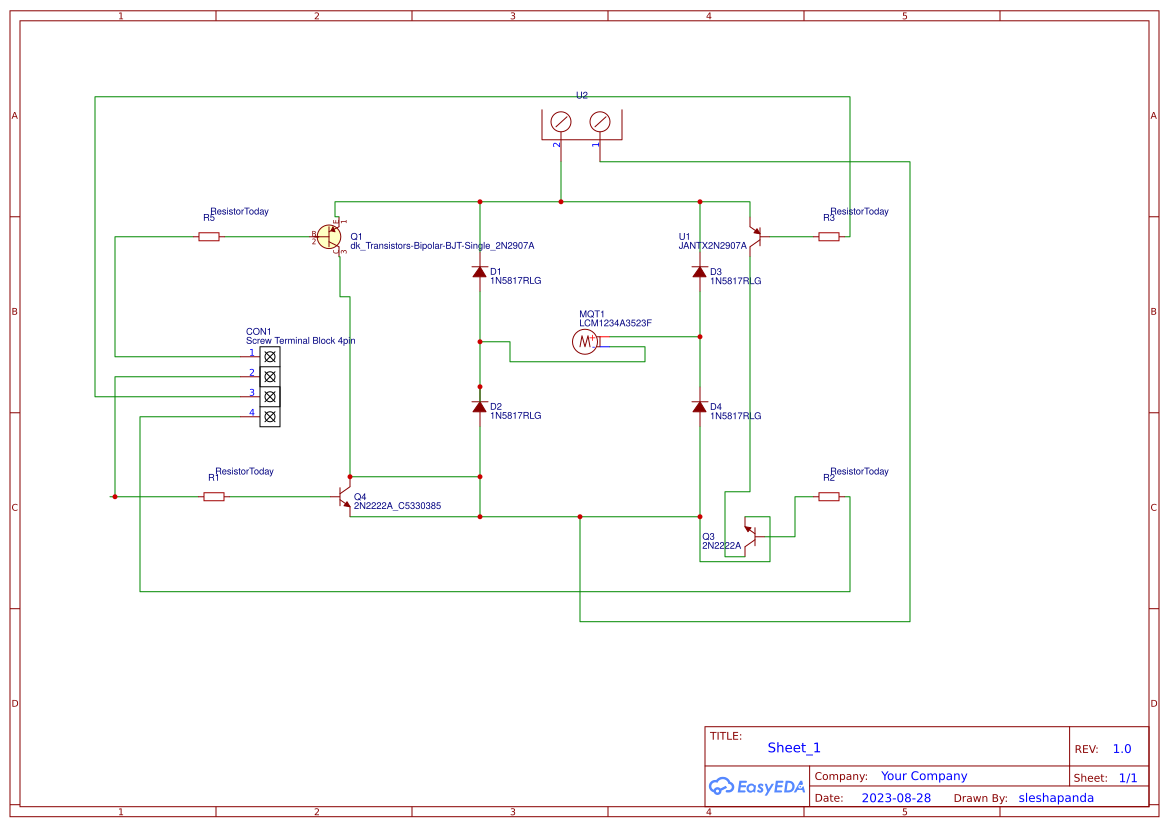This screenshot has width=1169, height=827.
Task: Click U2 connector pin 1 circle
Action: click(600, 122)
